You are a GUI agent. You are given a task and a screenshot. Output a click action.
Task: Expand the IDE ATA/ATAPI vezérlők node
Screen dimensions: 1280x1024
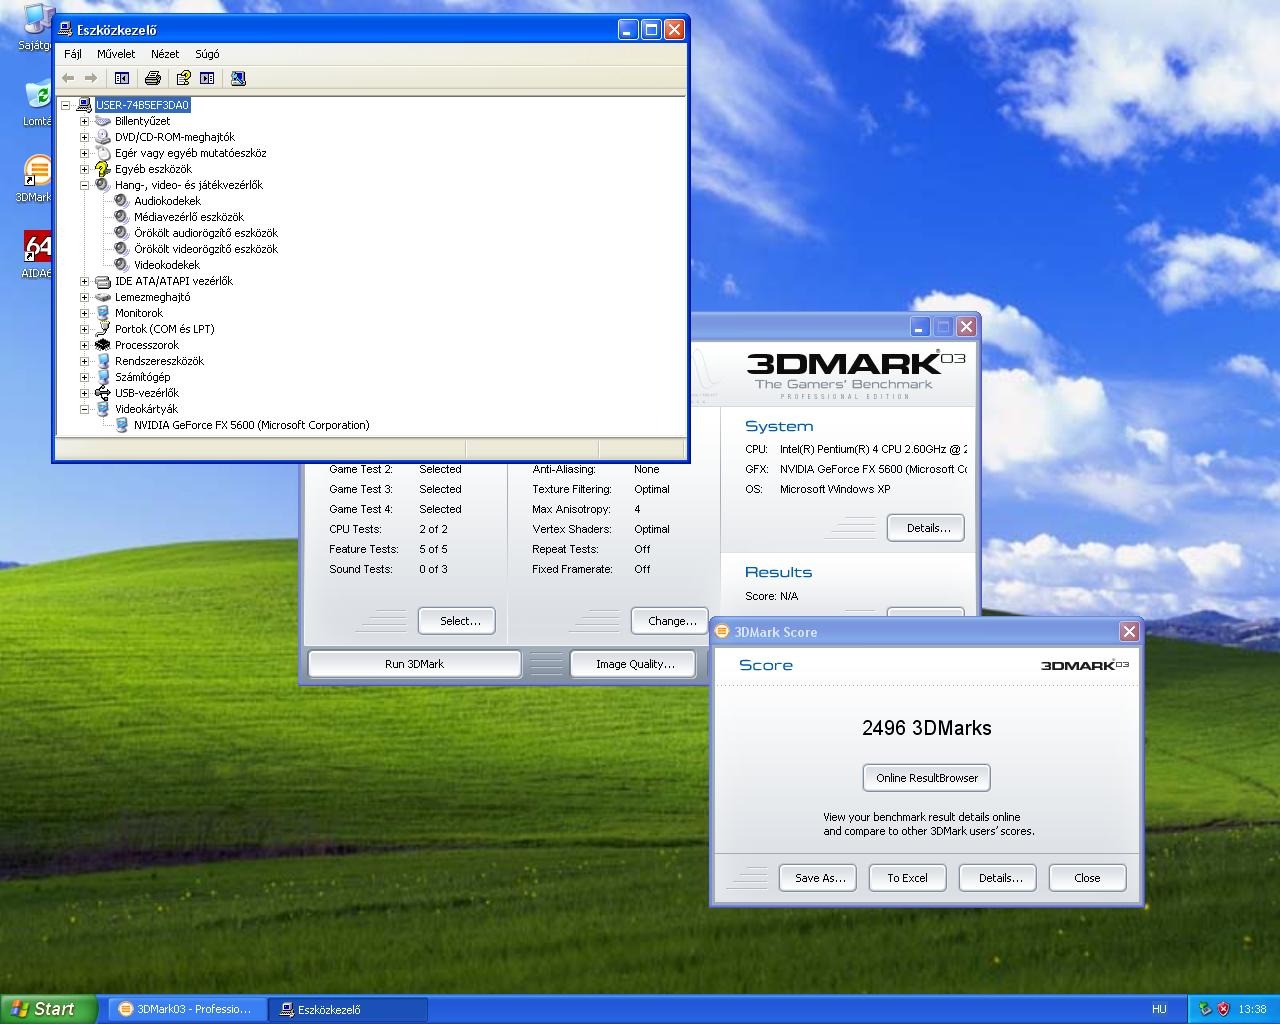click(x=85, y=281)
